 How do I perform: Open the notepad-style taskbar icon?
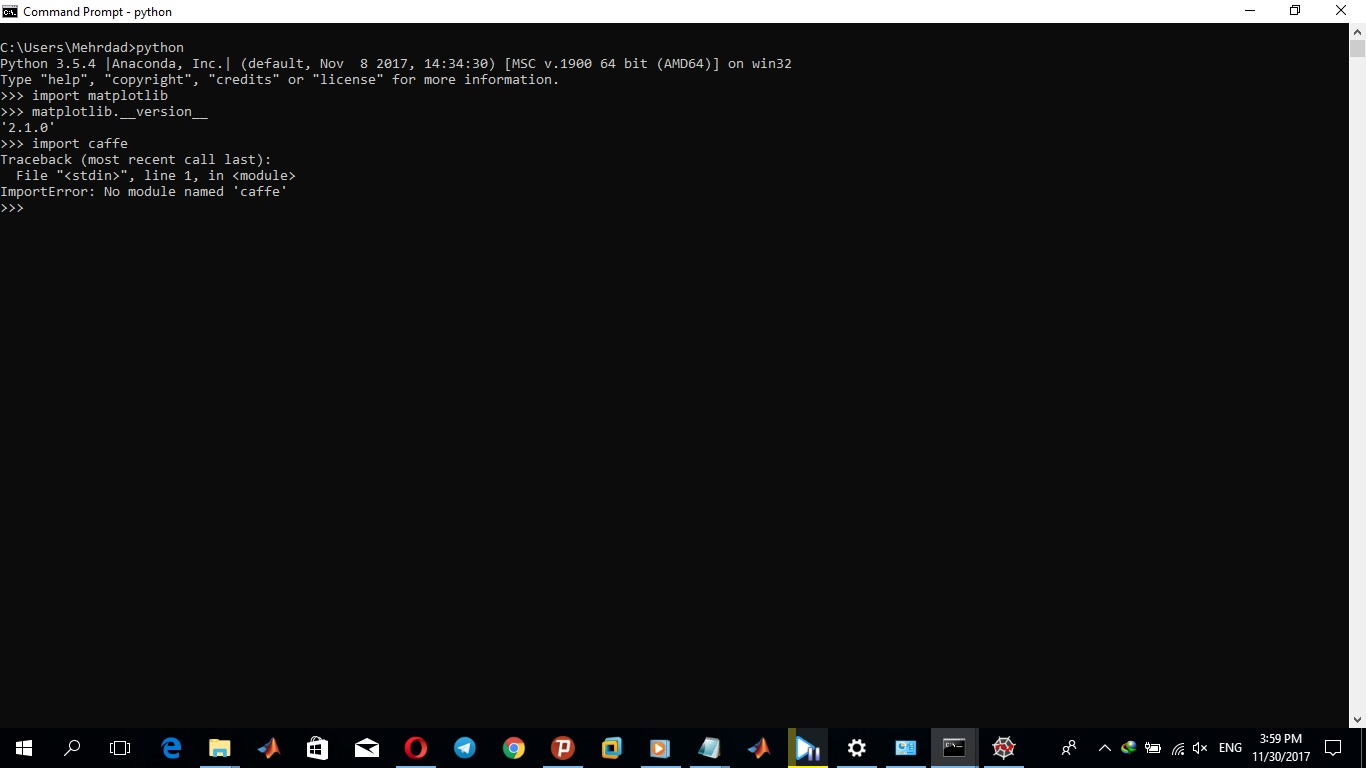tap(709, 748)
